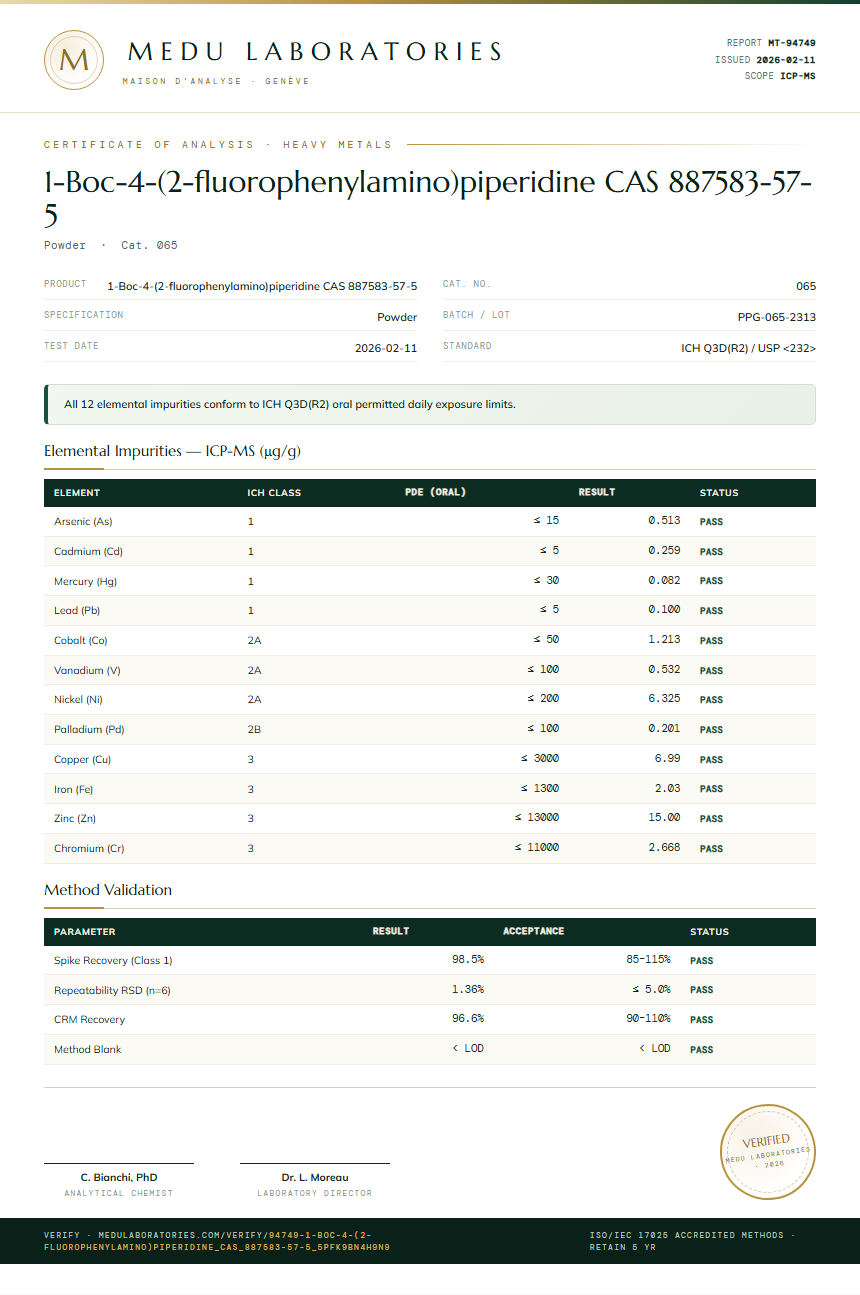
Task: Click the Medu Laboratories M logo
Action: click(x=74, y=60)
